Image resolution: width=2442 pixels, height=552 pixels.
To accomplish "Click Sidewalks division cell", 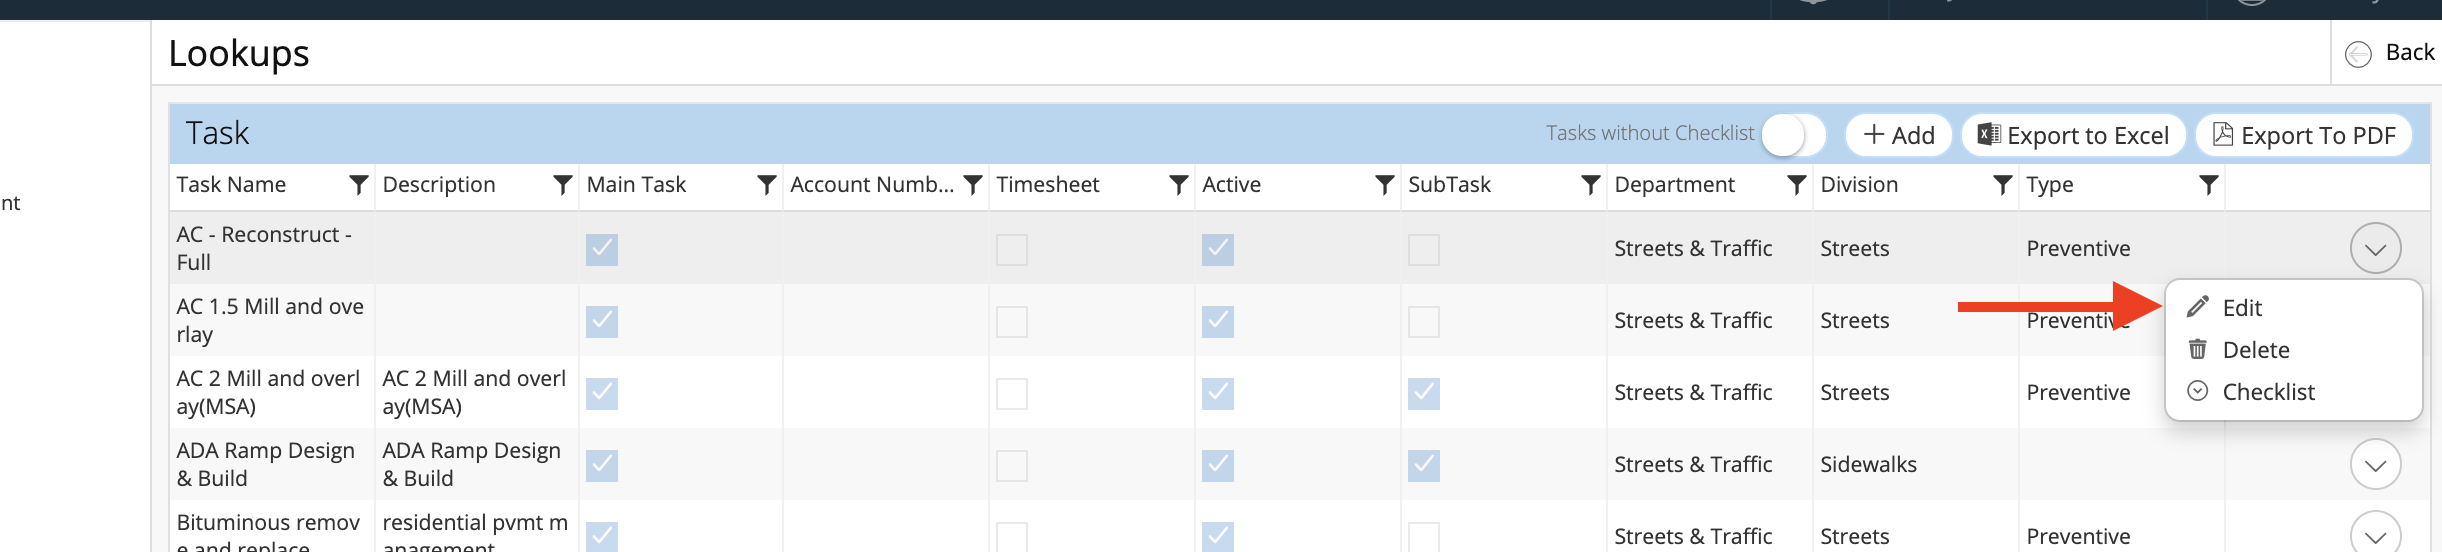I will tap(1868, 464).
